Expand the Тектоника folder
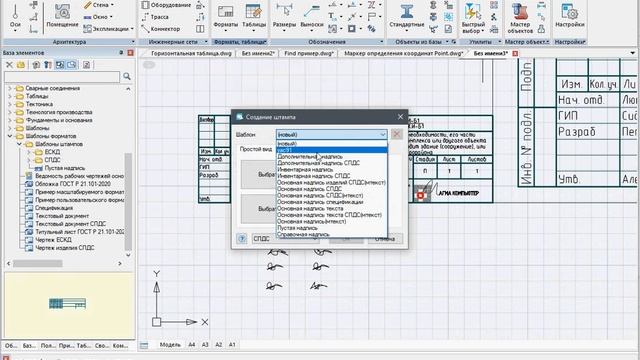Image resolution: width=640 pixels, height=360 pixels. 10,104
